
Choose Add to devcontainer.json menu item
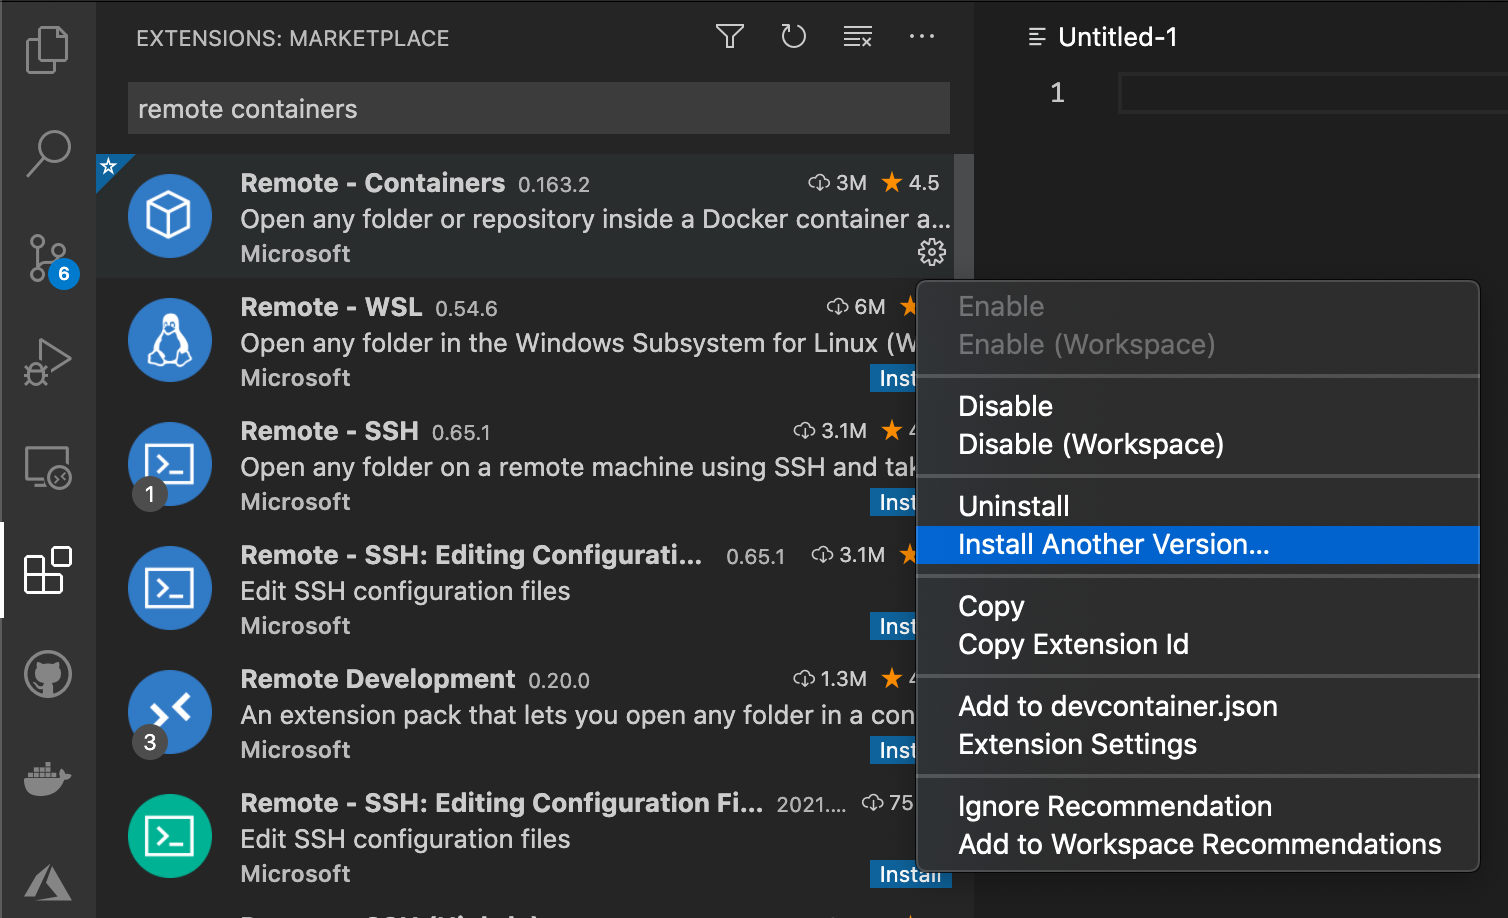1197,706
